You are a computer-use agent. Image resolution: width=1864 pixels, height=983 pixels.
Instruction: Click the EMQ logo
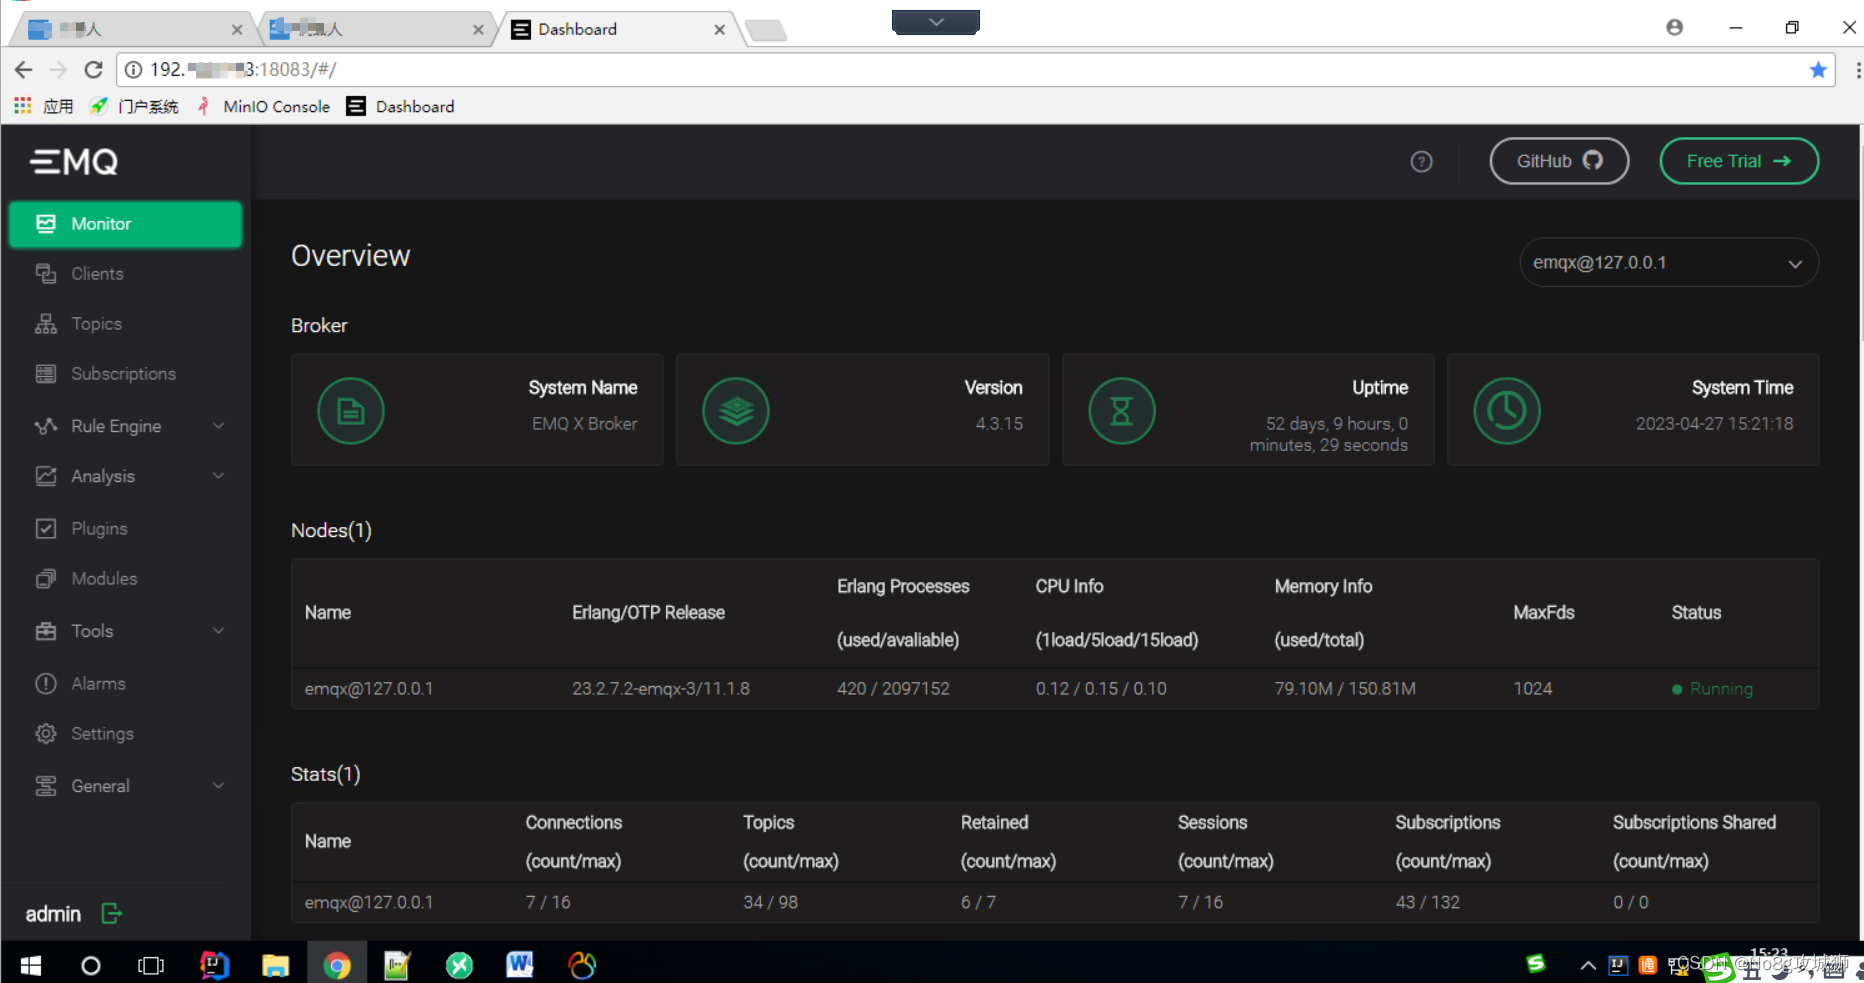click(74, 161)
